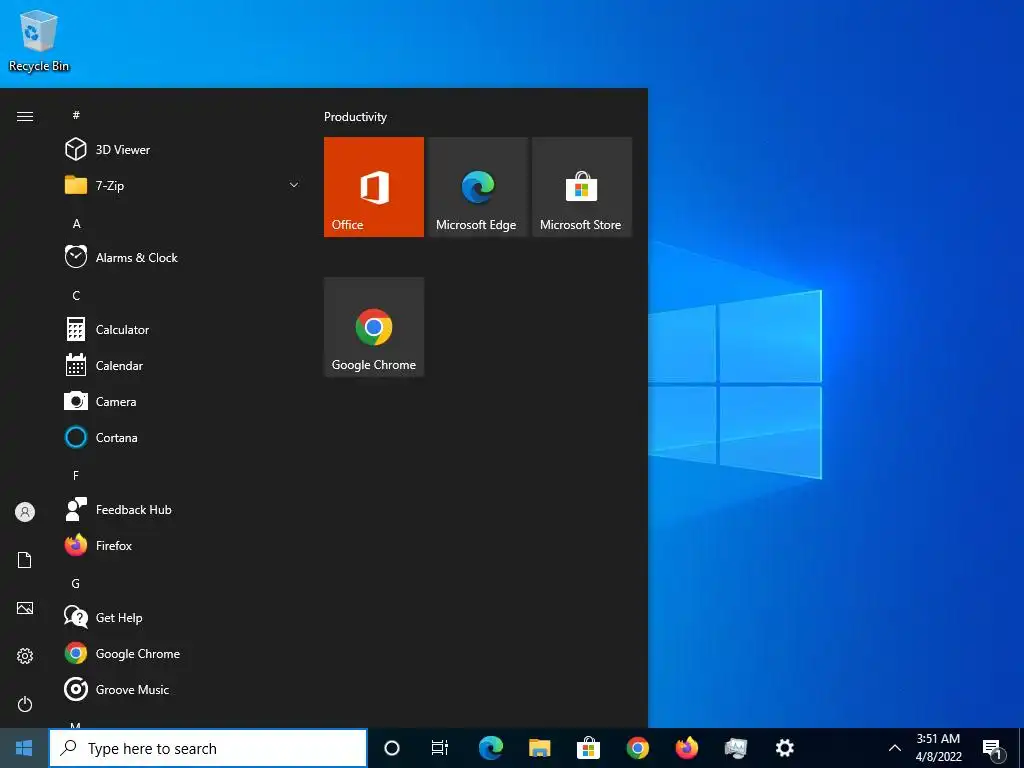Open the Get Help app
Viewport: 1024px width, 768px height.
[x=183, y=617]
